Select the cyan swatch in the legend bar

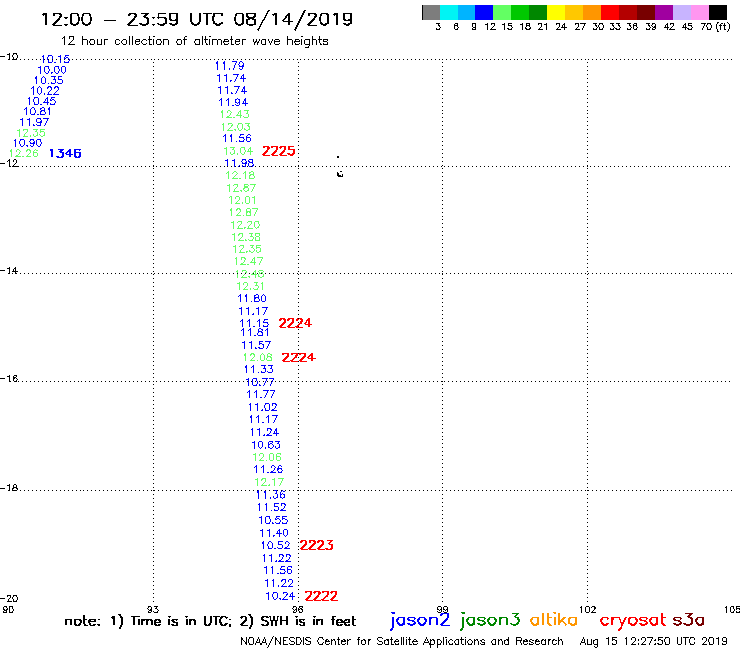pos(449,12)
